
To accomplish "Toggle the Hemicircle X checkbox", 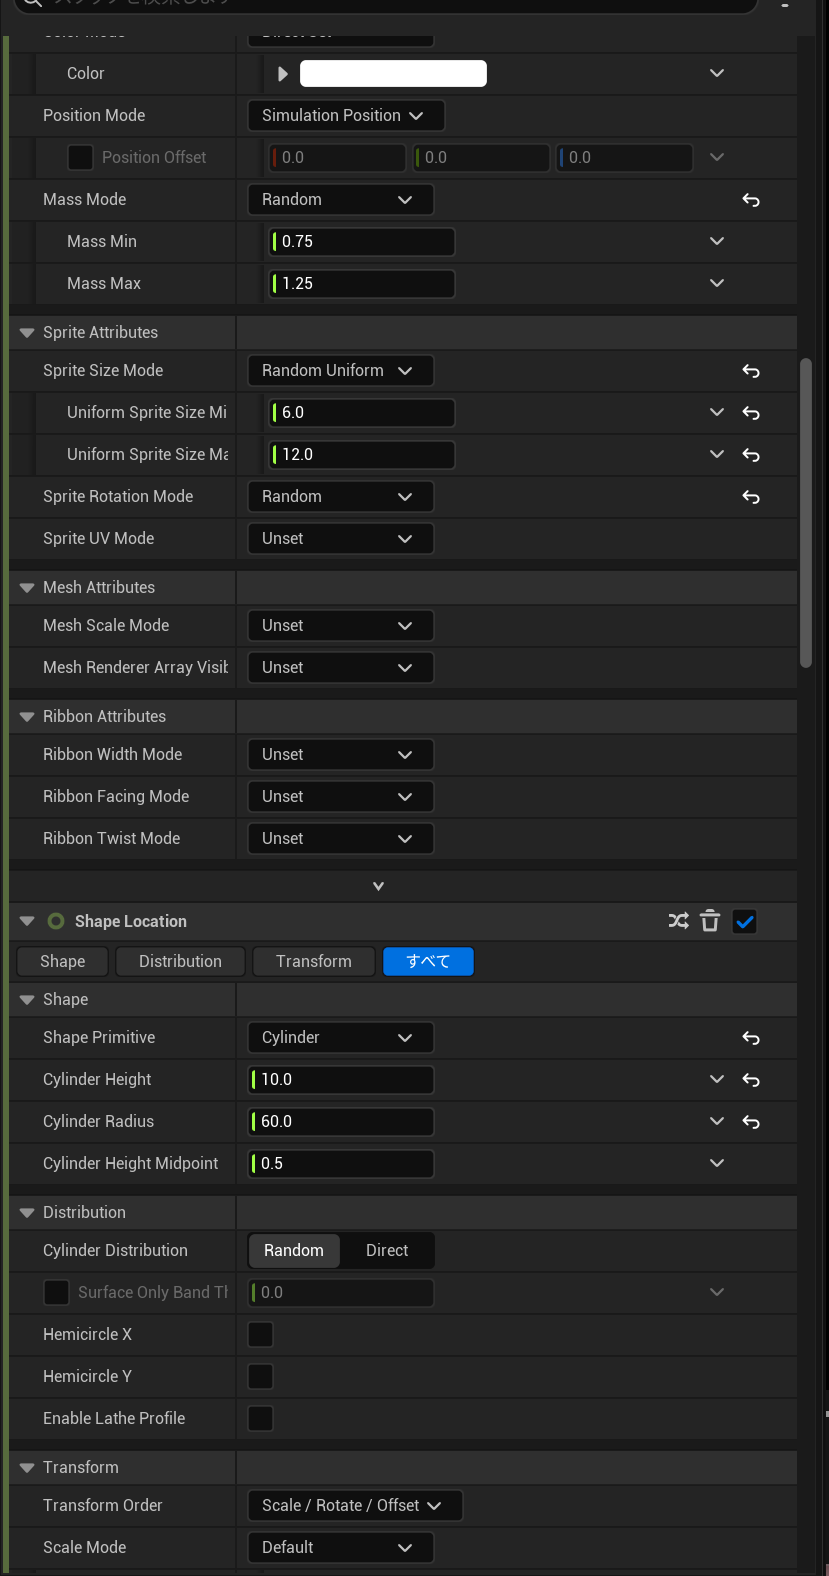I will click(x=260, y=1334).
